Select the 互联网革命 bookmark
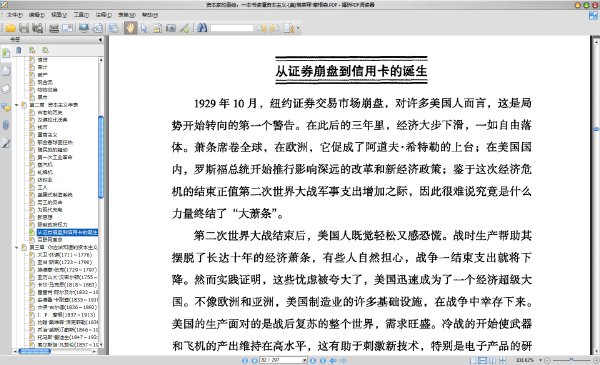 (50, 240)
